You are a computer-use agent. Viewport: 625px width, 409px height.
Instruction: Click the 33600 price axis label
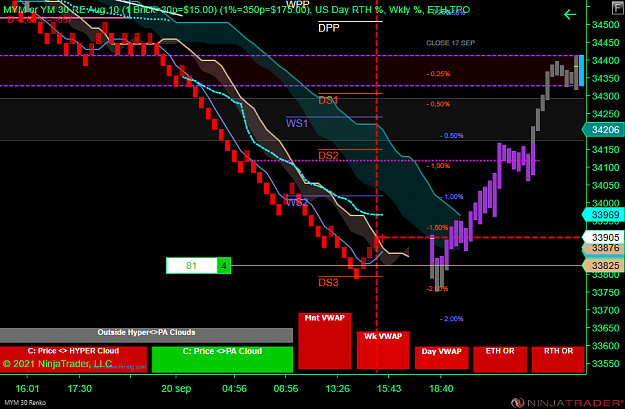pos(605,346)
